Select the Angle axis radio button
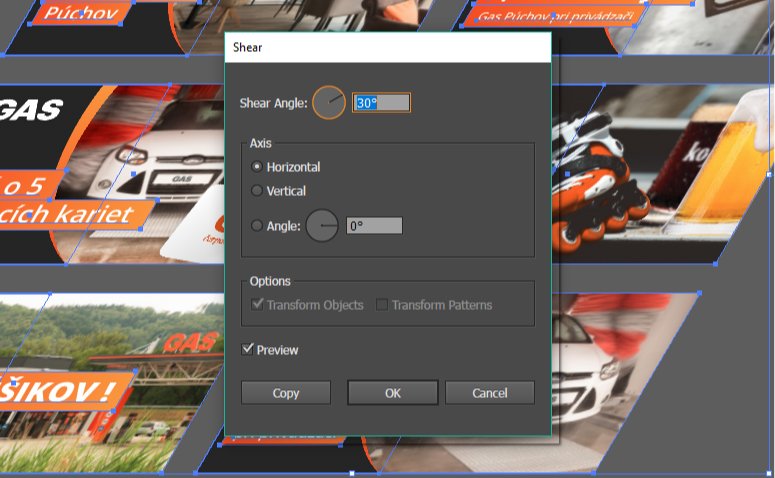Viewport: 775px width, 478px height. 257,226
